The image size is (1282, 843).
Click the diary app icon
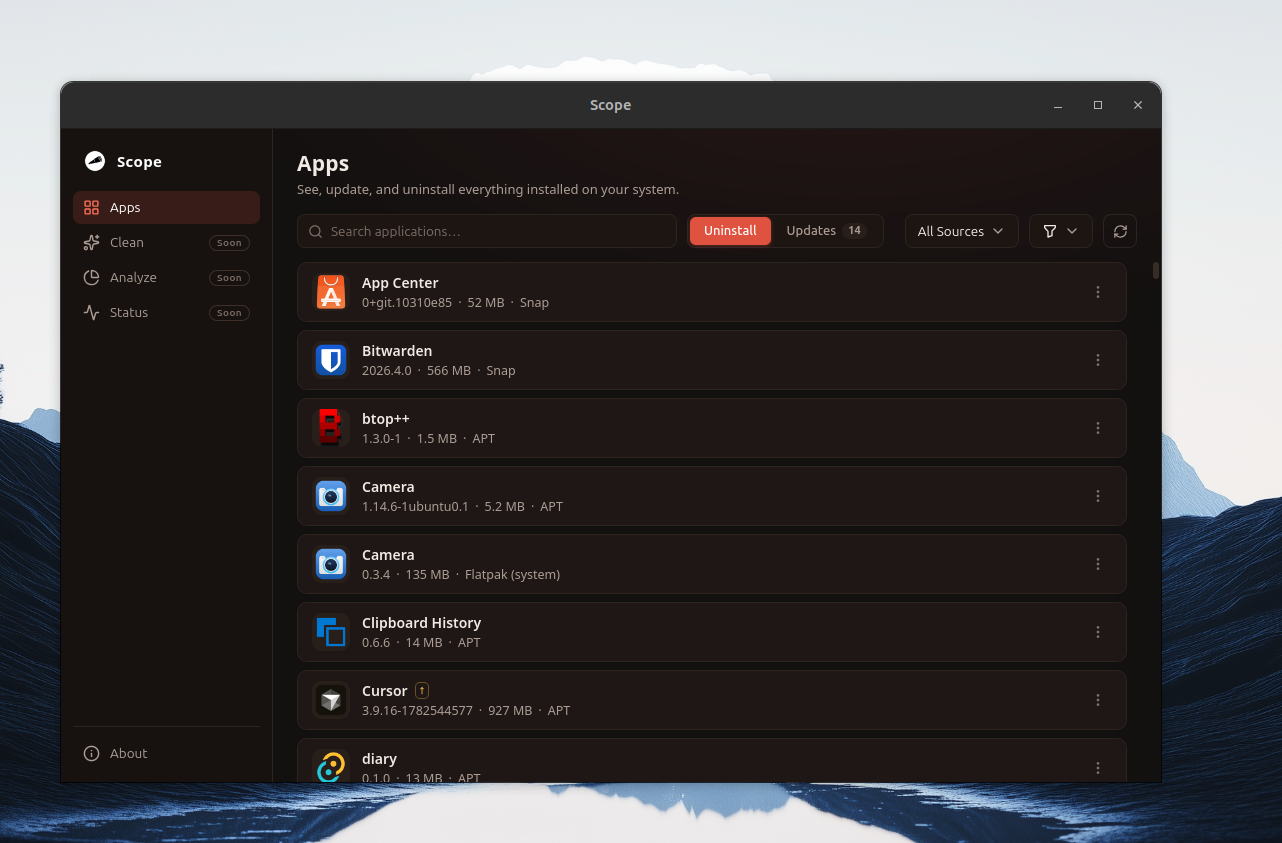coord(331,766)
